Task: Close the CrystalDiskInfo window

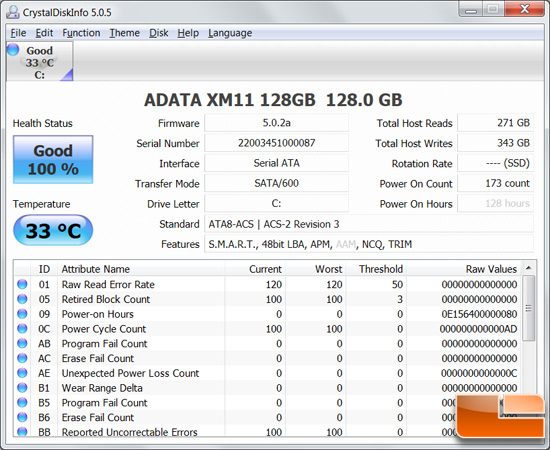Action: 525,9
